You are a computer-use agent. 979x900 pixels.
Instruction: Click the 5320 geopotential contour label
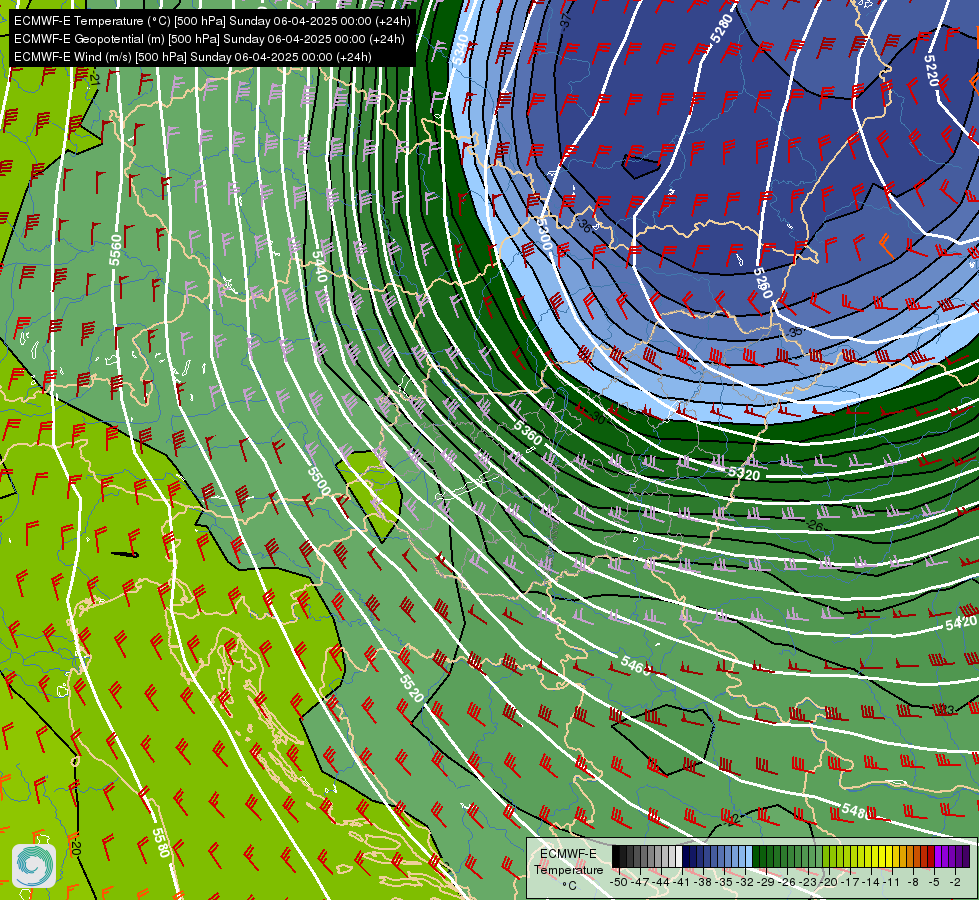pyautogui.click(x=744, y=474)
